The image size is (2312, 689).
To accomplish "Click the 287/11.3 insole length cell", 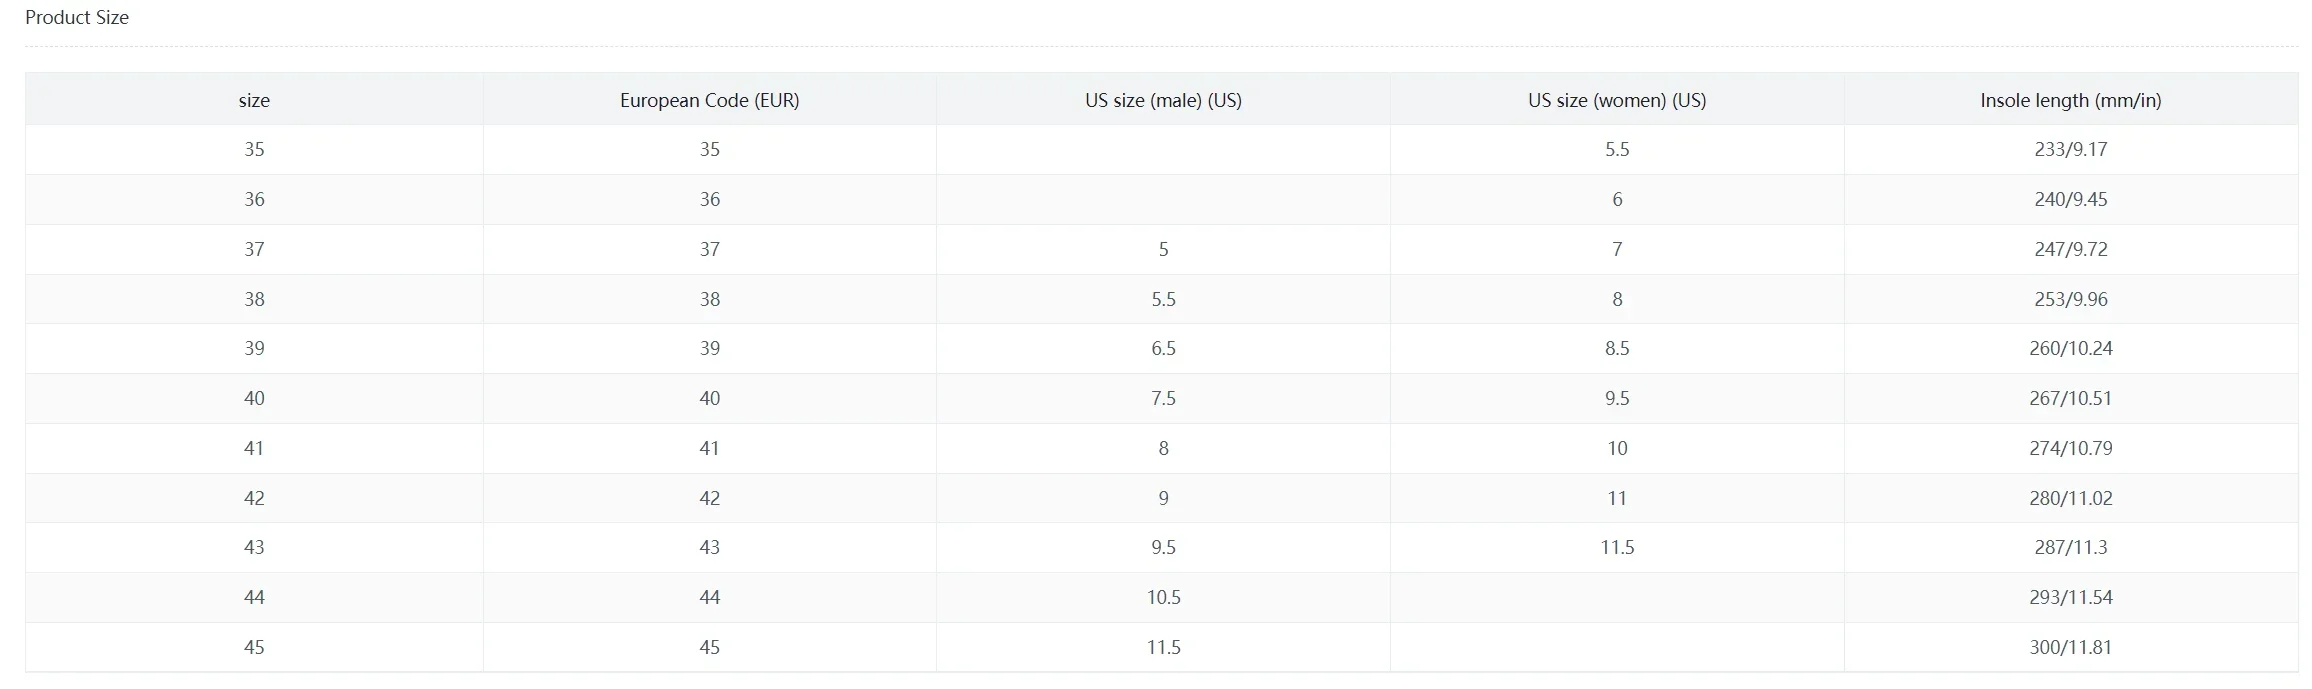I will coord(2071,547).
